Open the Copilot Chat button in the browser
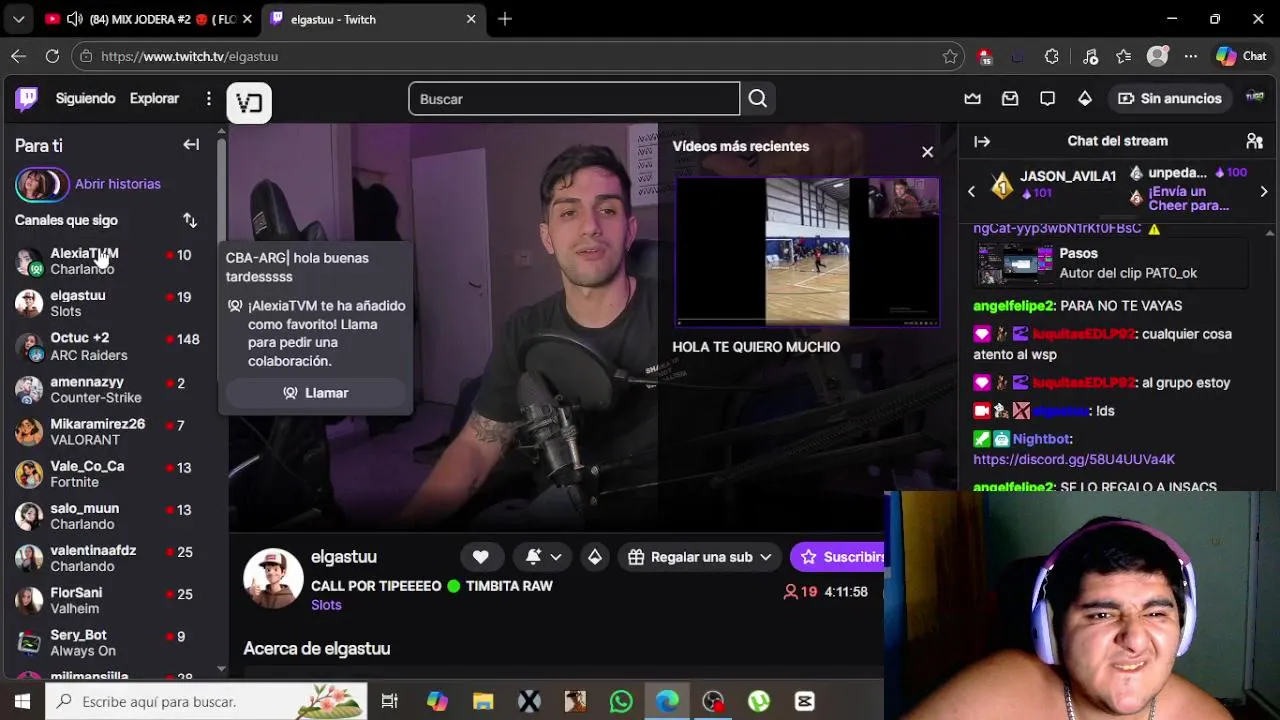Image resolution: width=1280 pixels, height=720 pixels. coord(1241,56)
